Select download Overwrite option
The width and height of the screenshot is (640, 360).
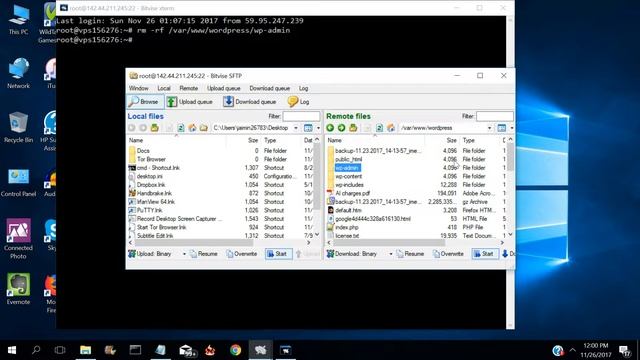click(x=448, y=254)
